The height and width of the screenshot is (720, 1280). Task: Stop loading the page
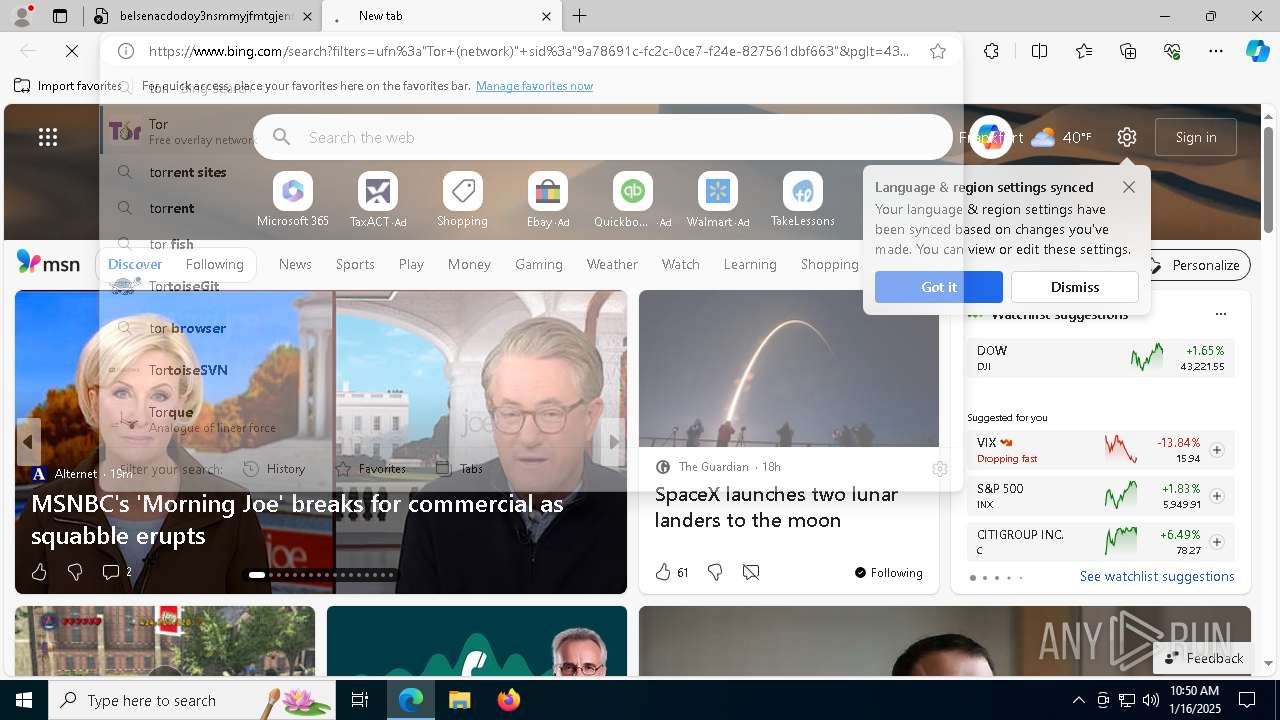point(73,51)
